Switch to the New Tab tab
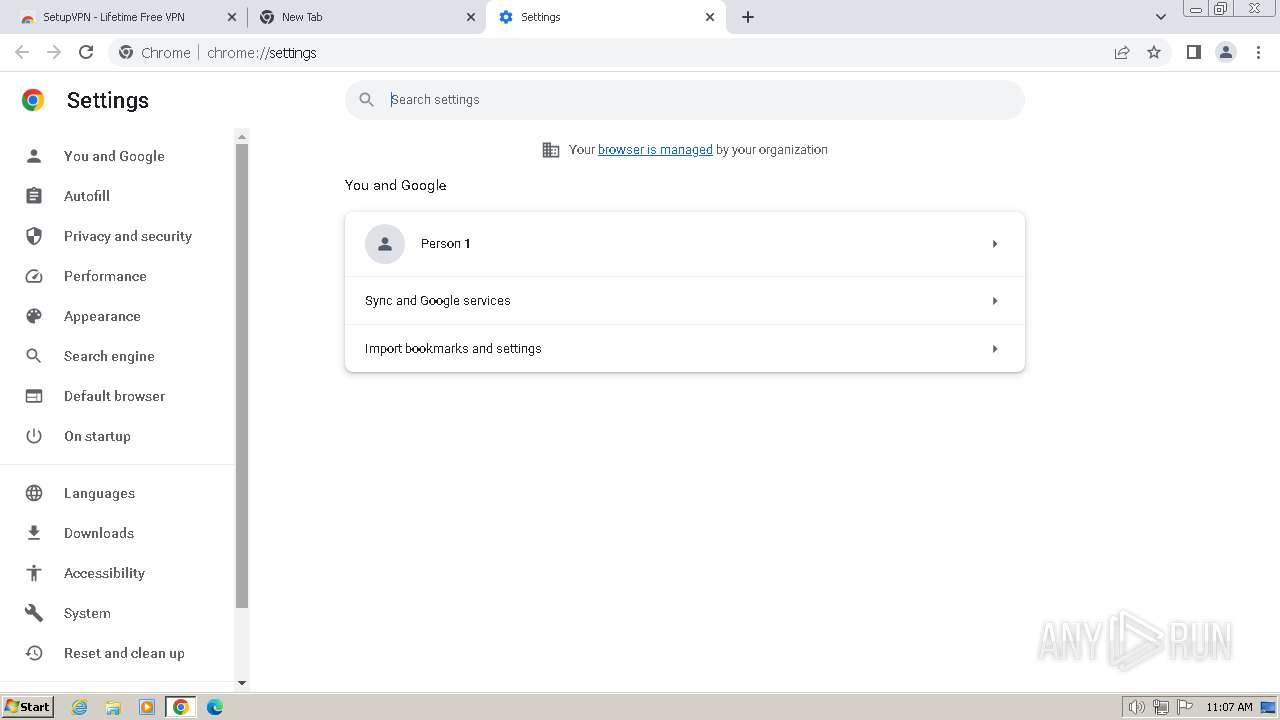This screenshot has height=720, width=1280. click(x=367, y=17)
